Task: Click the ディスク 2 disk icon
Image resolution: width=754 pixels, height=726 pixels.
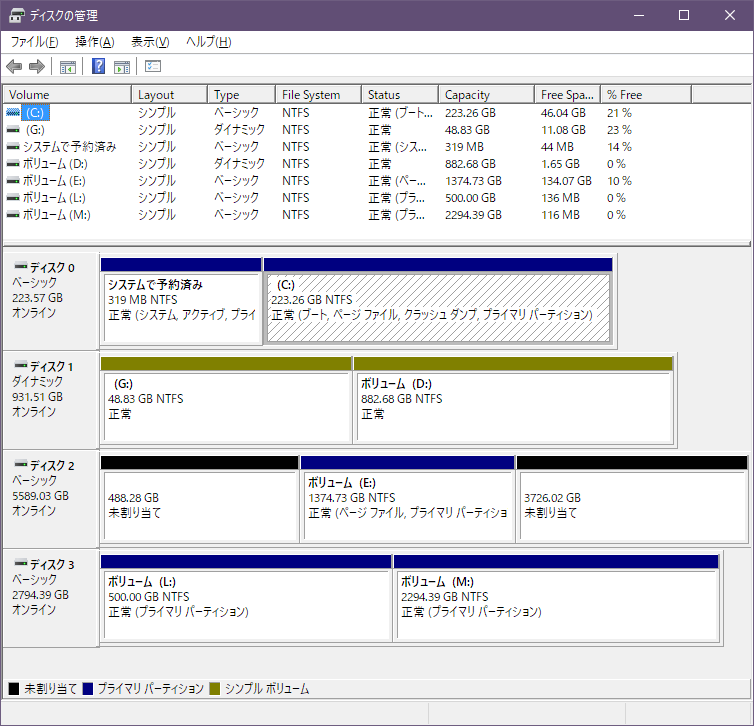Action: point(21,464)
